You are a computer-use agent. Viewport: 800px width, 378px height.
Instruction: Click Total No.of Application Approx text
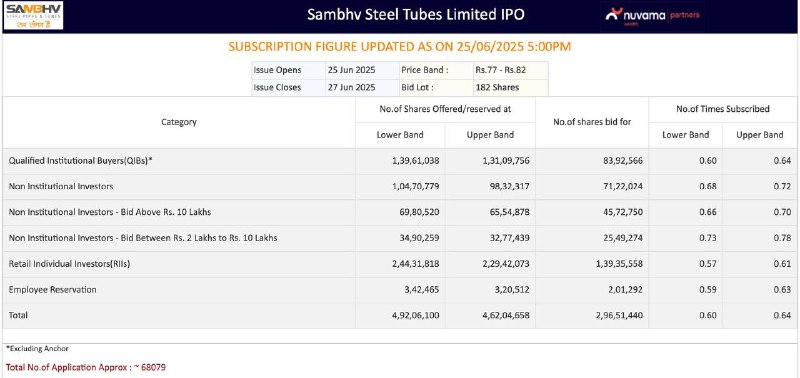pyautogui.click(x=86, y=367)
